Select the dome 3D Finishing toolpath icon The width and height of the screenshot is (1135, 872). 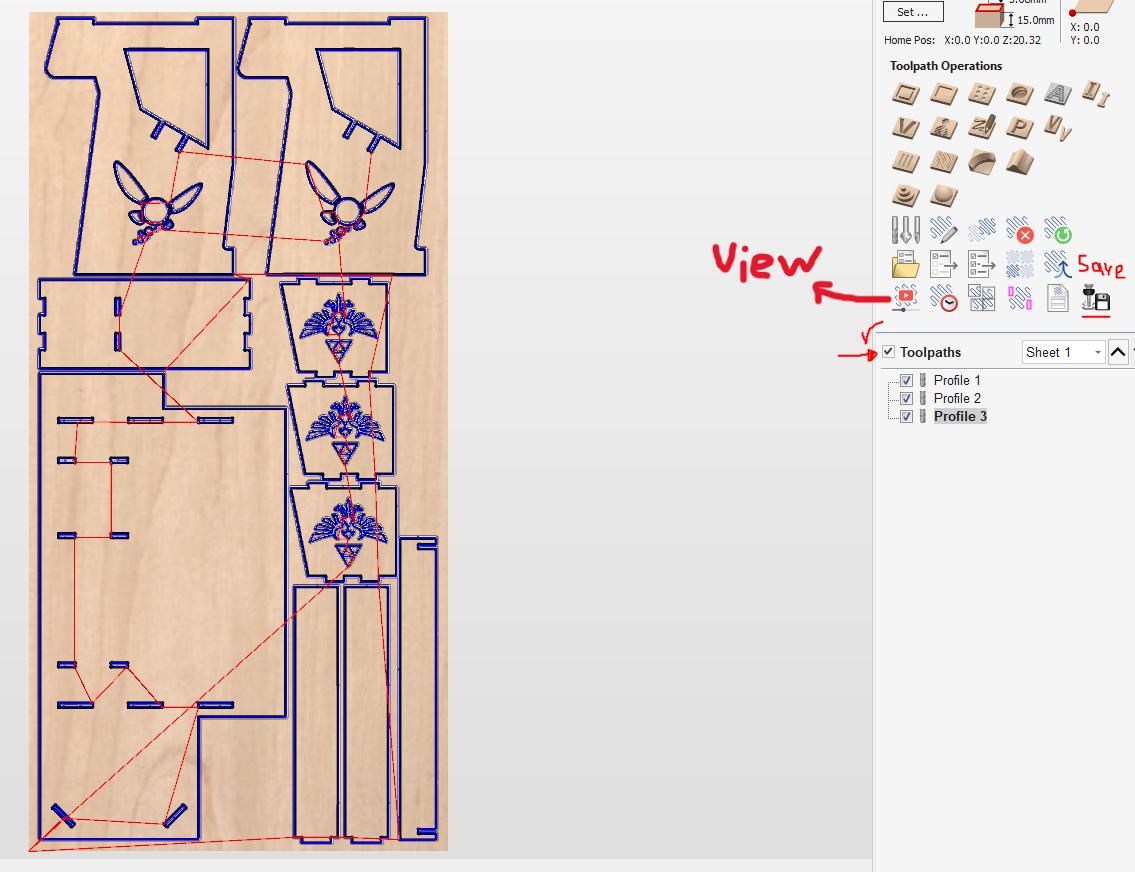944,195
